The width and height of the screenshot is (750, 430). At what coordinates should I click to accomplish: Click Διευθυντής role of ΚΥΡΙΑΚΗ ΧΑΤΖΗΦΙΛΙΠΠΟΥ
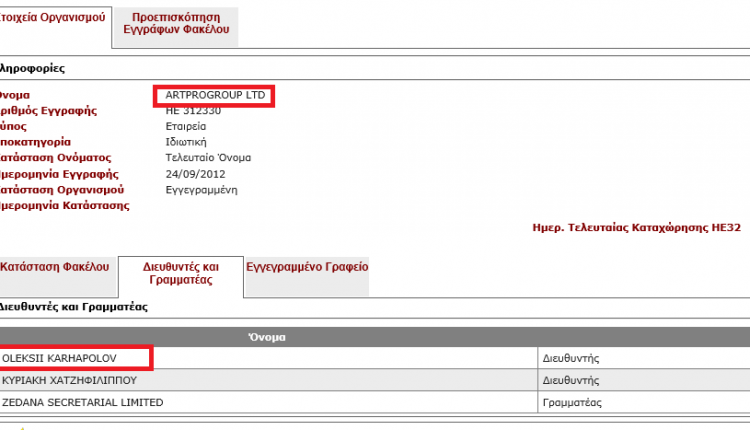pos(571,380)
